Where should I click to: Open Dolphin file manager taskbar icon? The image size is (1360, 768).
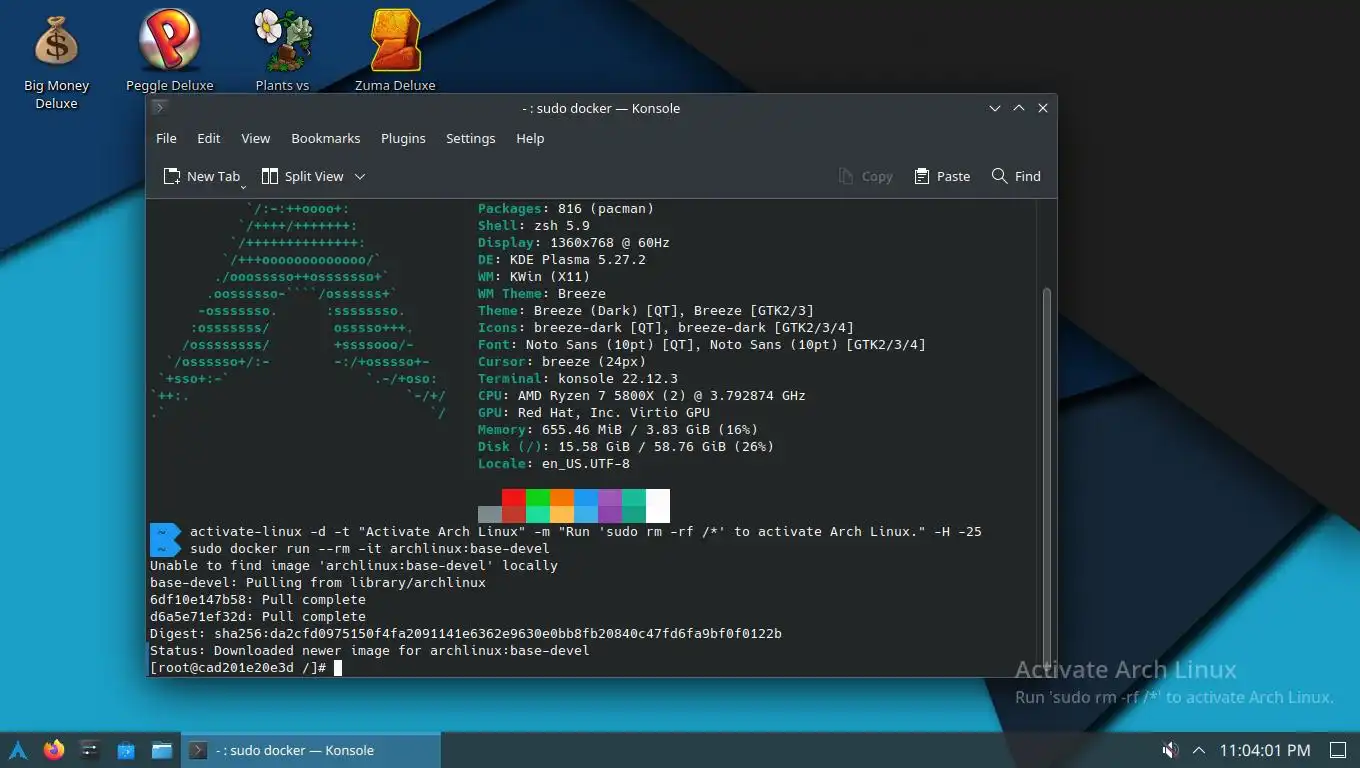click(x=161, y=750)
